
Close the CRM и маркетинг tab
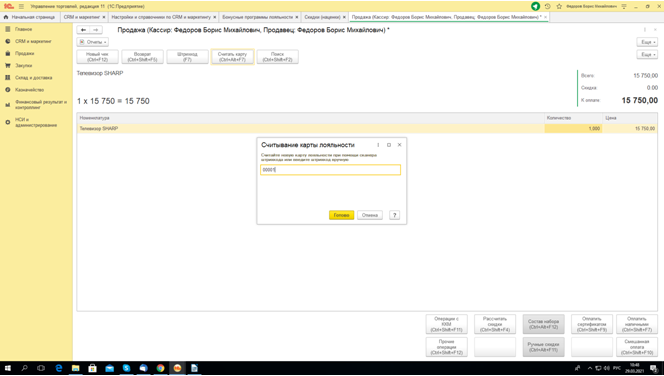click(x=104, y=17)
